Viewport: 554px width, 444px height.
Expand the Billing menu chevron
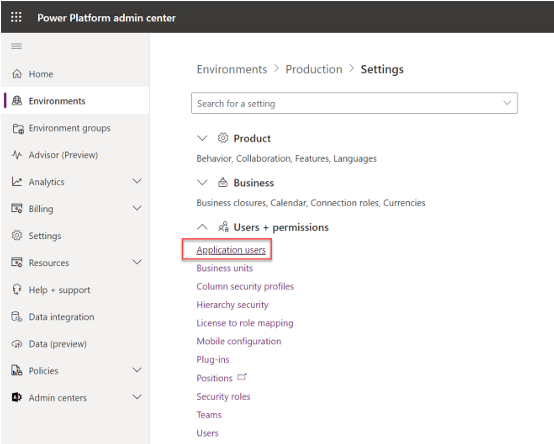137,208
